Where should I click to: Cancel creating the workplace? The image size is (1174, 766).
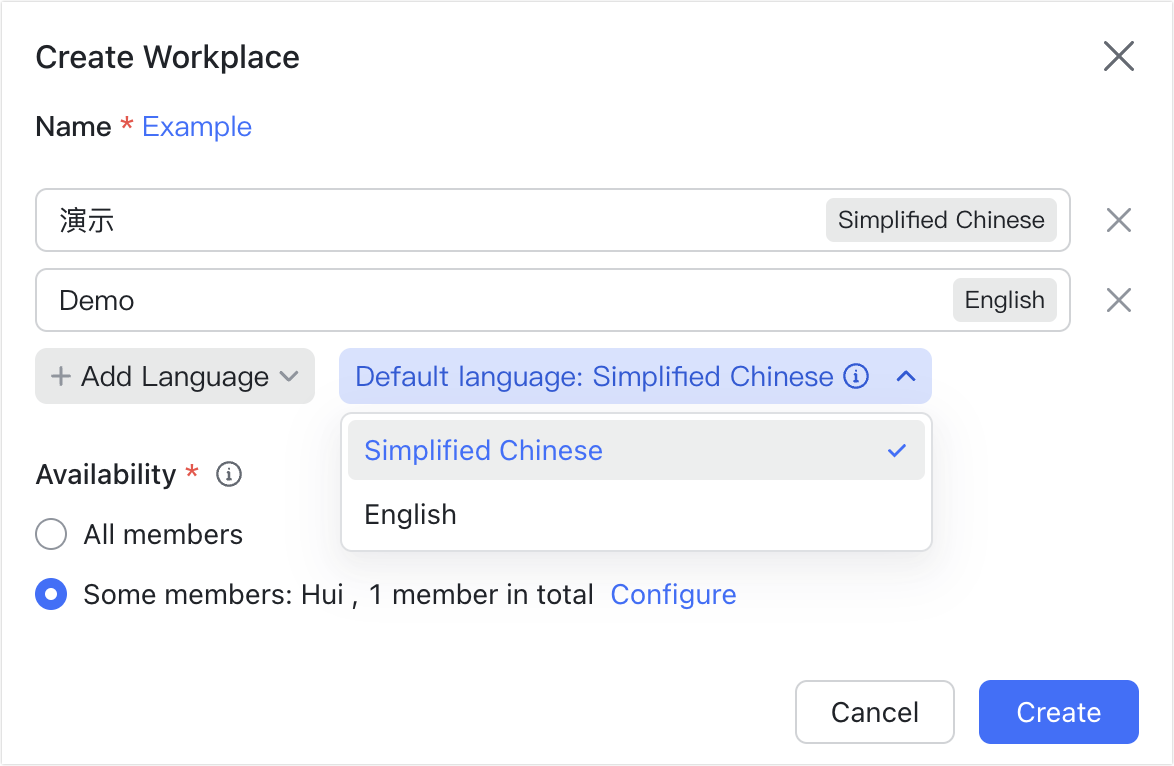point(874,712)
